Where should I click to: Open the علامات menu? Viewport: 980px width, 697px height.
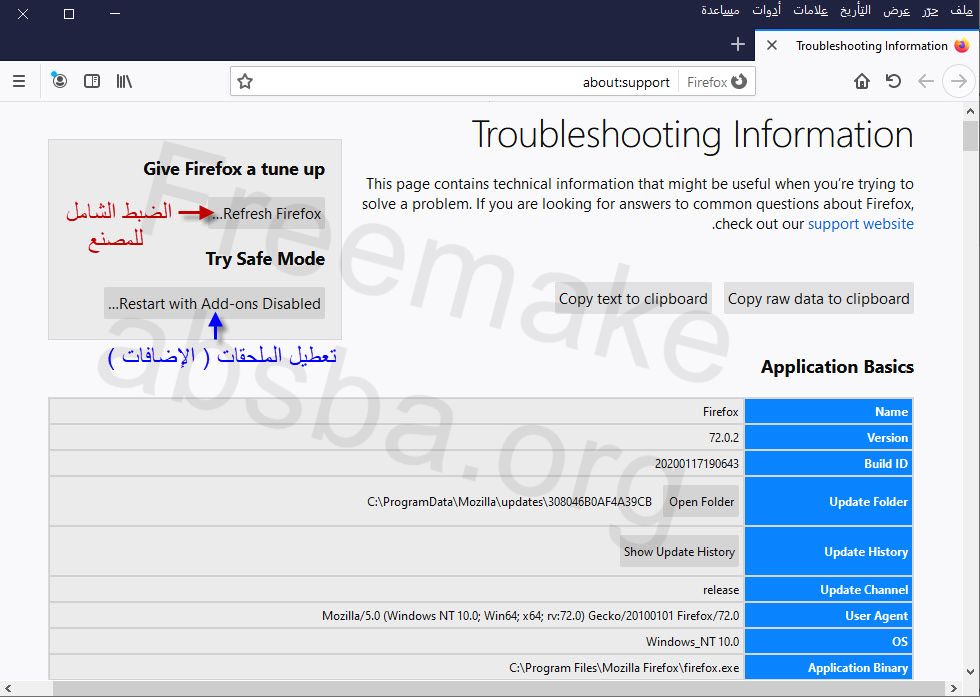(811, 11)
